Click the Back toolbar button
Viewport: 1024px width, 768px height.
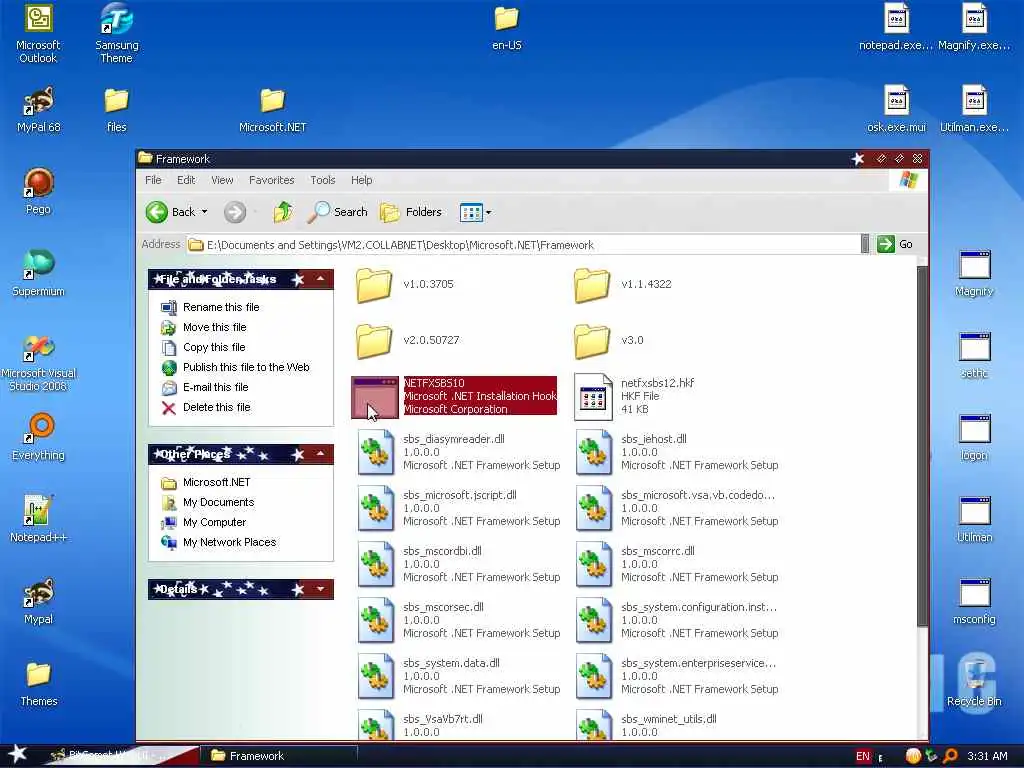coord(170,212)
